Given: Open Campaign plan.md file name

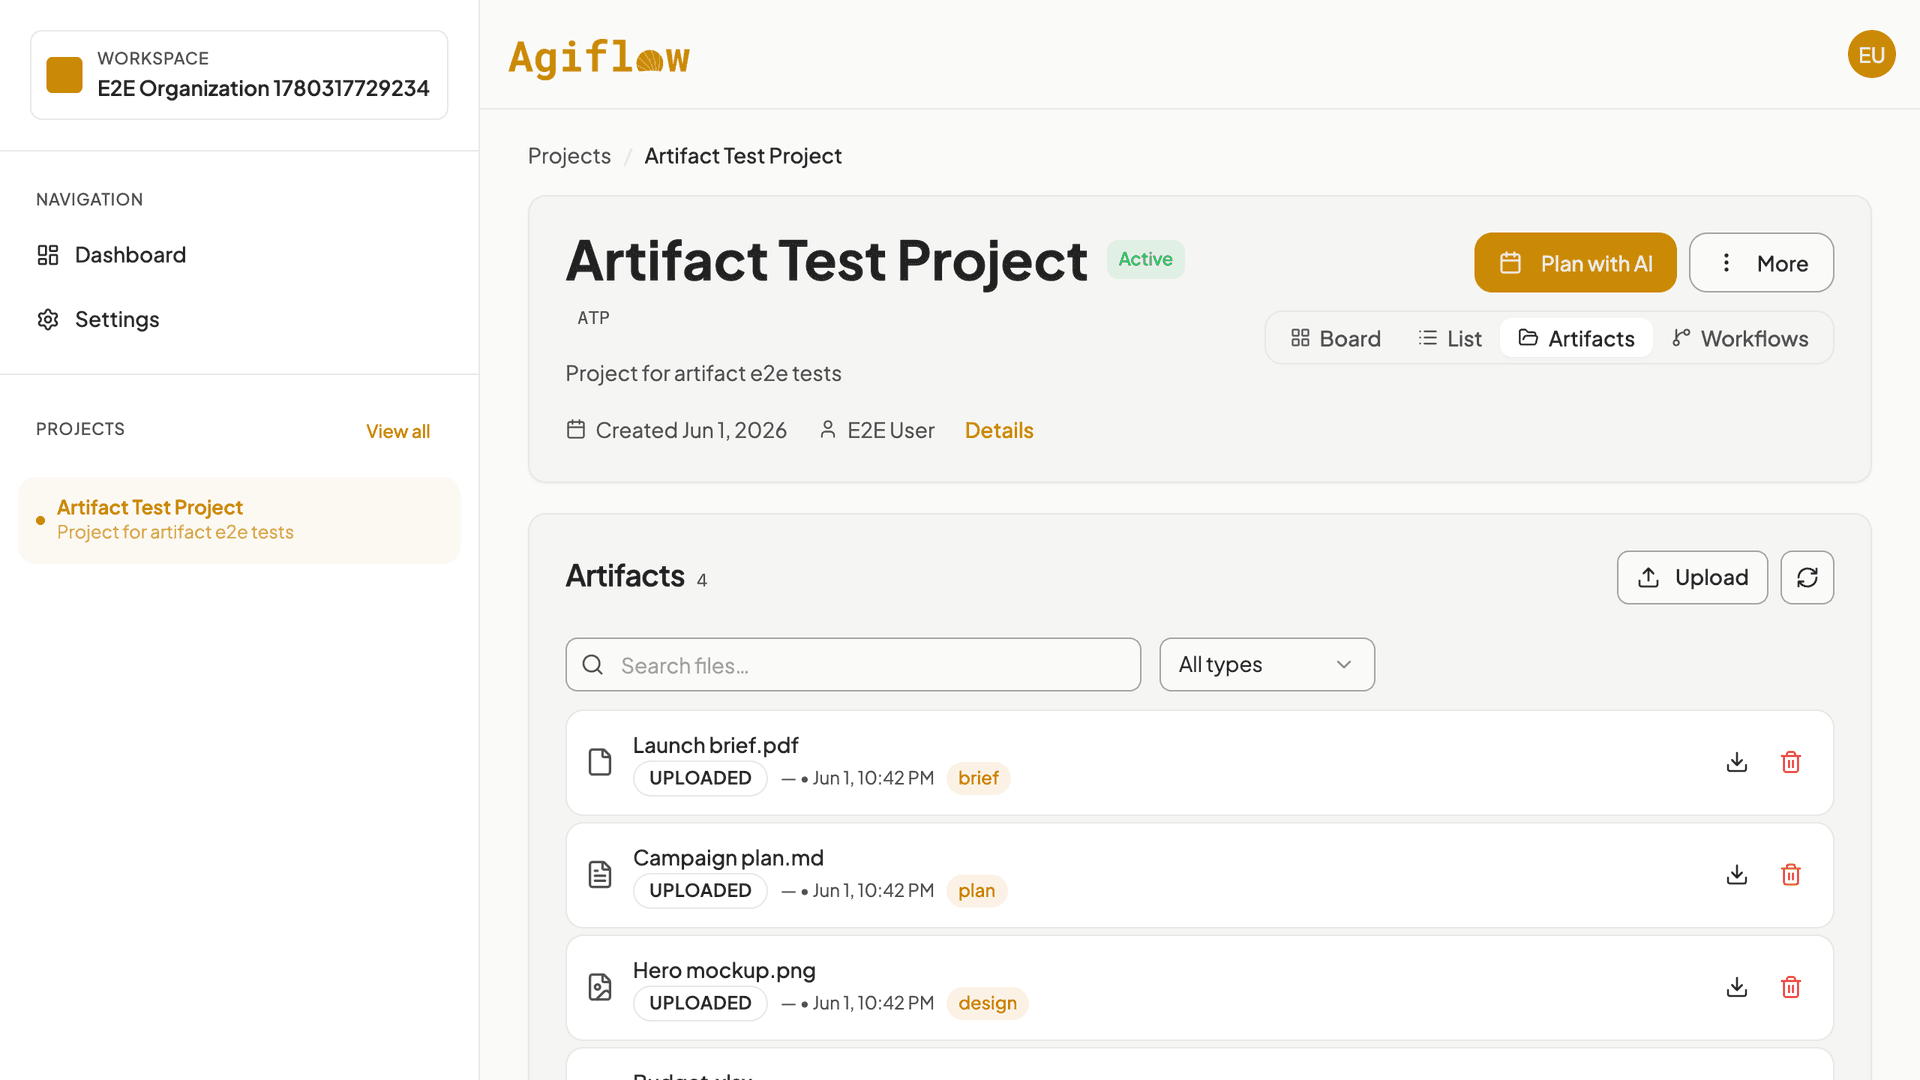Looking at the screenshot, I should (x=728, y=858).
